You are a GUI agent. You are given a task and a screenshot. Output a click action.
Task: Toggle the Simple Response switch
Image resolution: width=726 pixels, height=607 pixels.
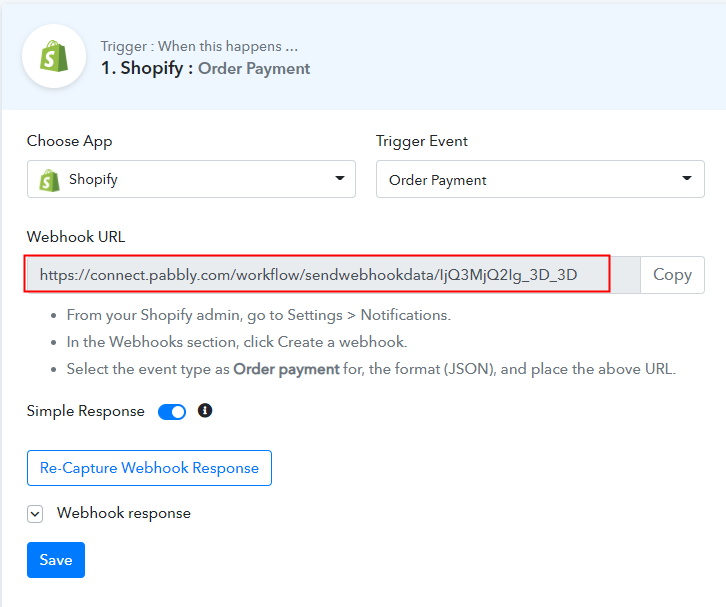172,412
